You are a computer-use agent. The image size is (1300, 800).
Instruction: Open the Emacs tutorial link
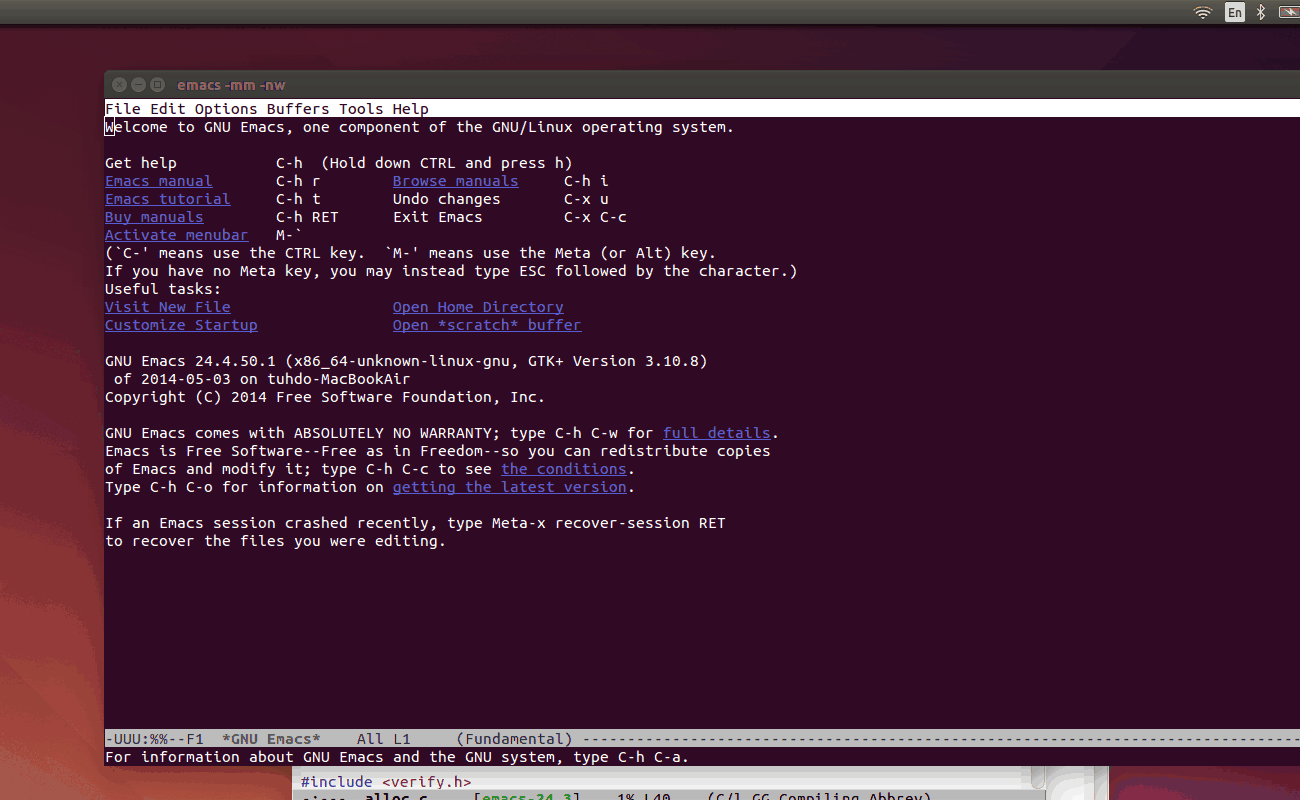tap(168, 199)
